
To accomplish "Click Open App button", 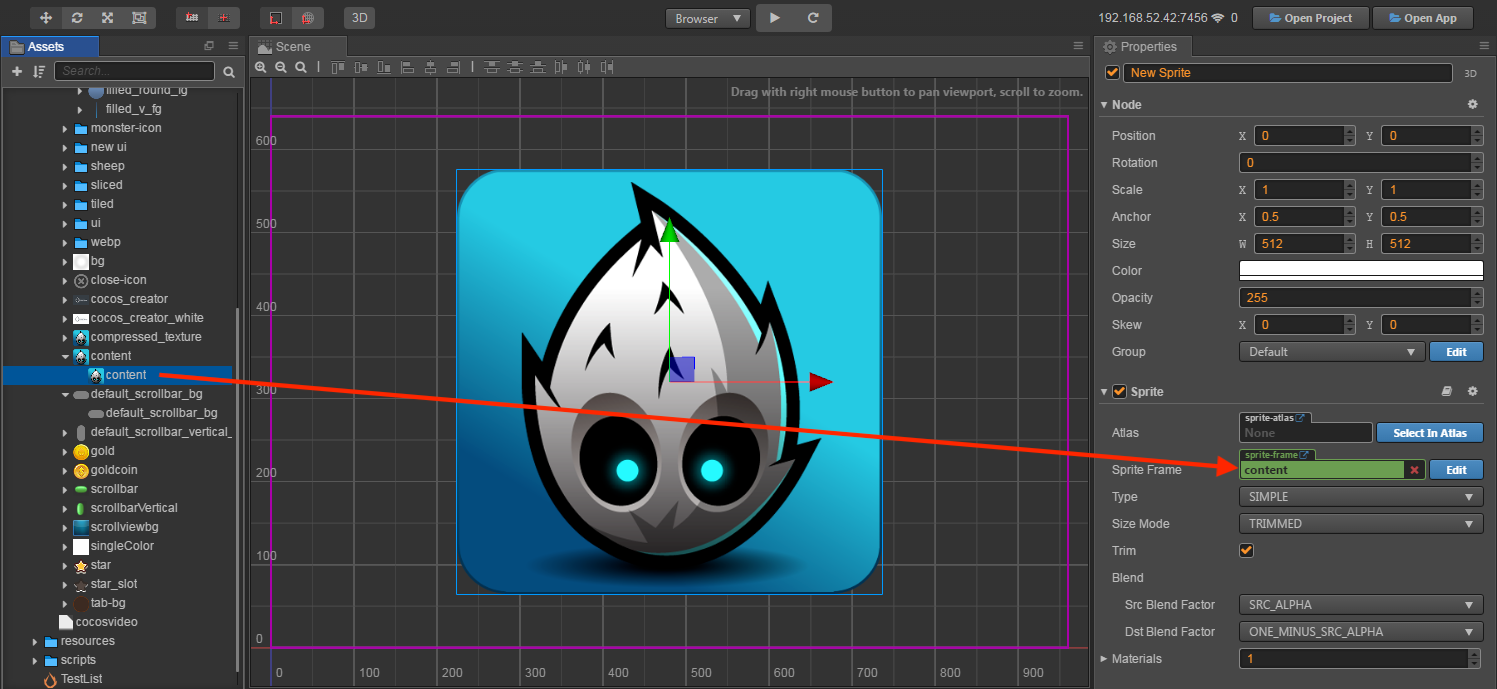I will 1422,18.
